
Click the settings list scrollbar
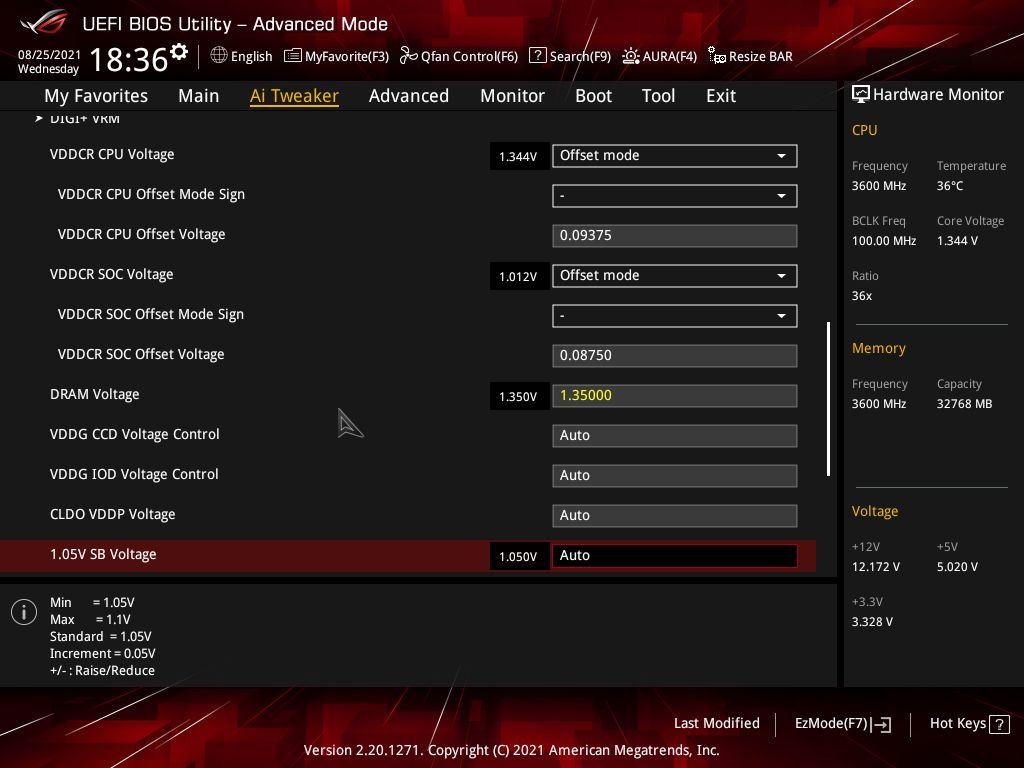829,398
